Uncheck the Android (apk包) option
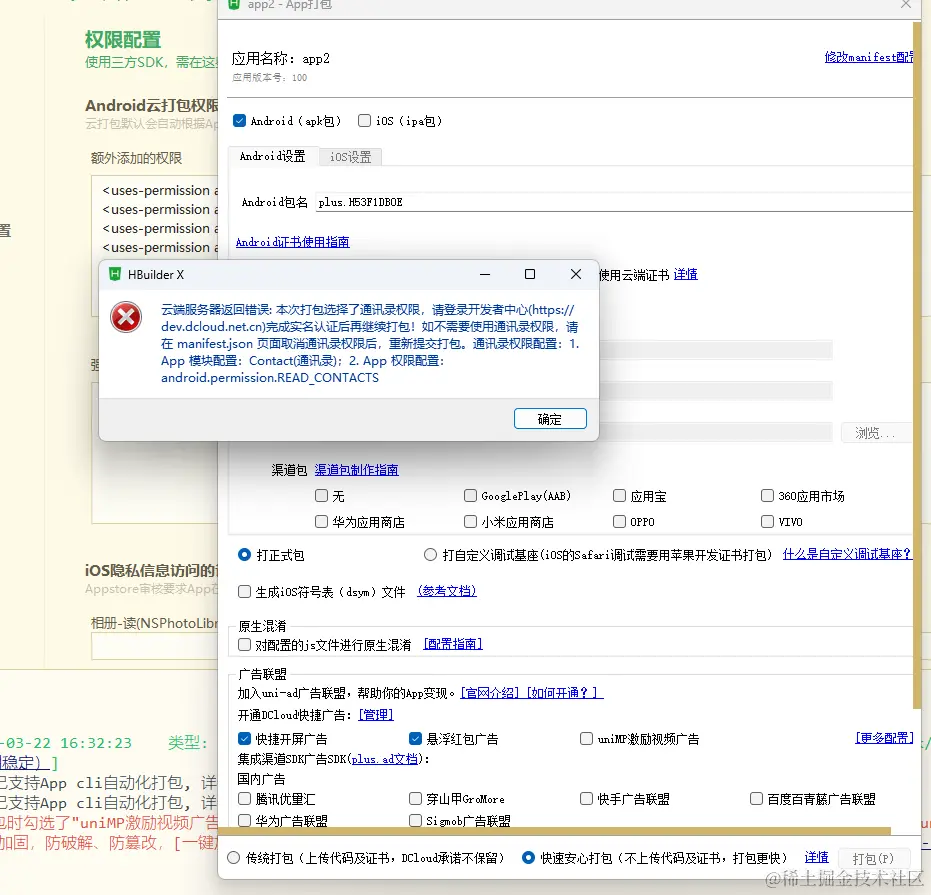The image size is (931, 895). (239, 120)
